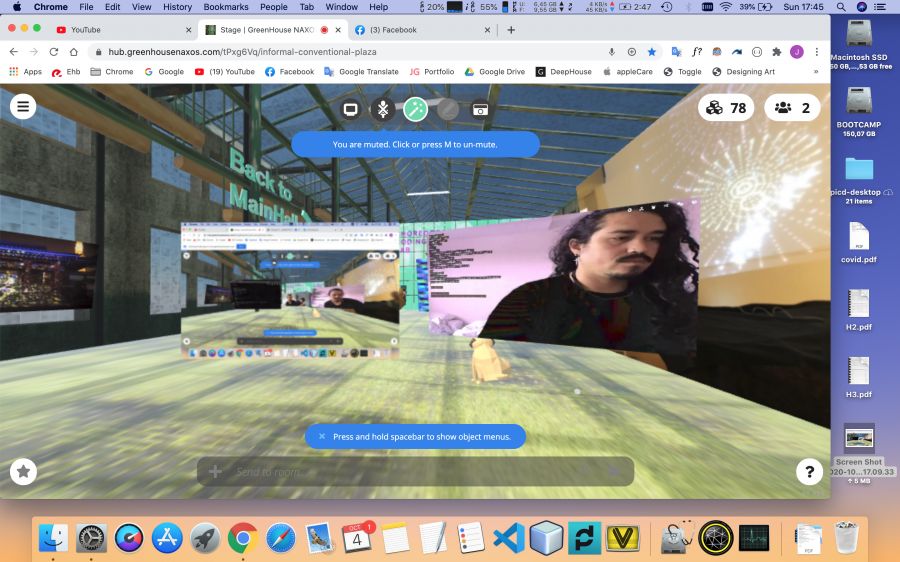
Task: Open the people list showing 2
Action: [x=792, y=108]
